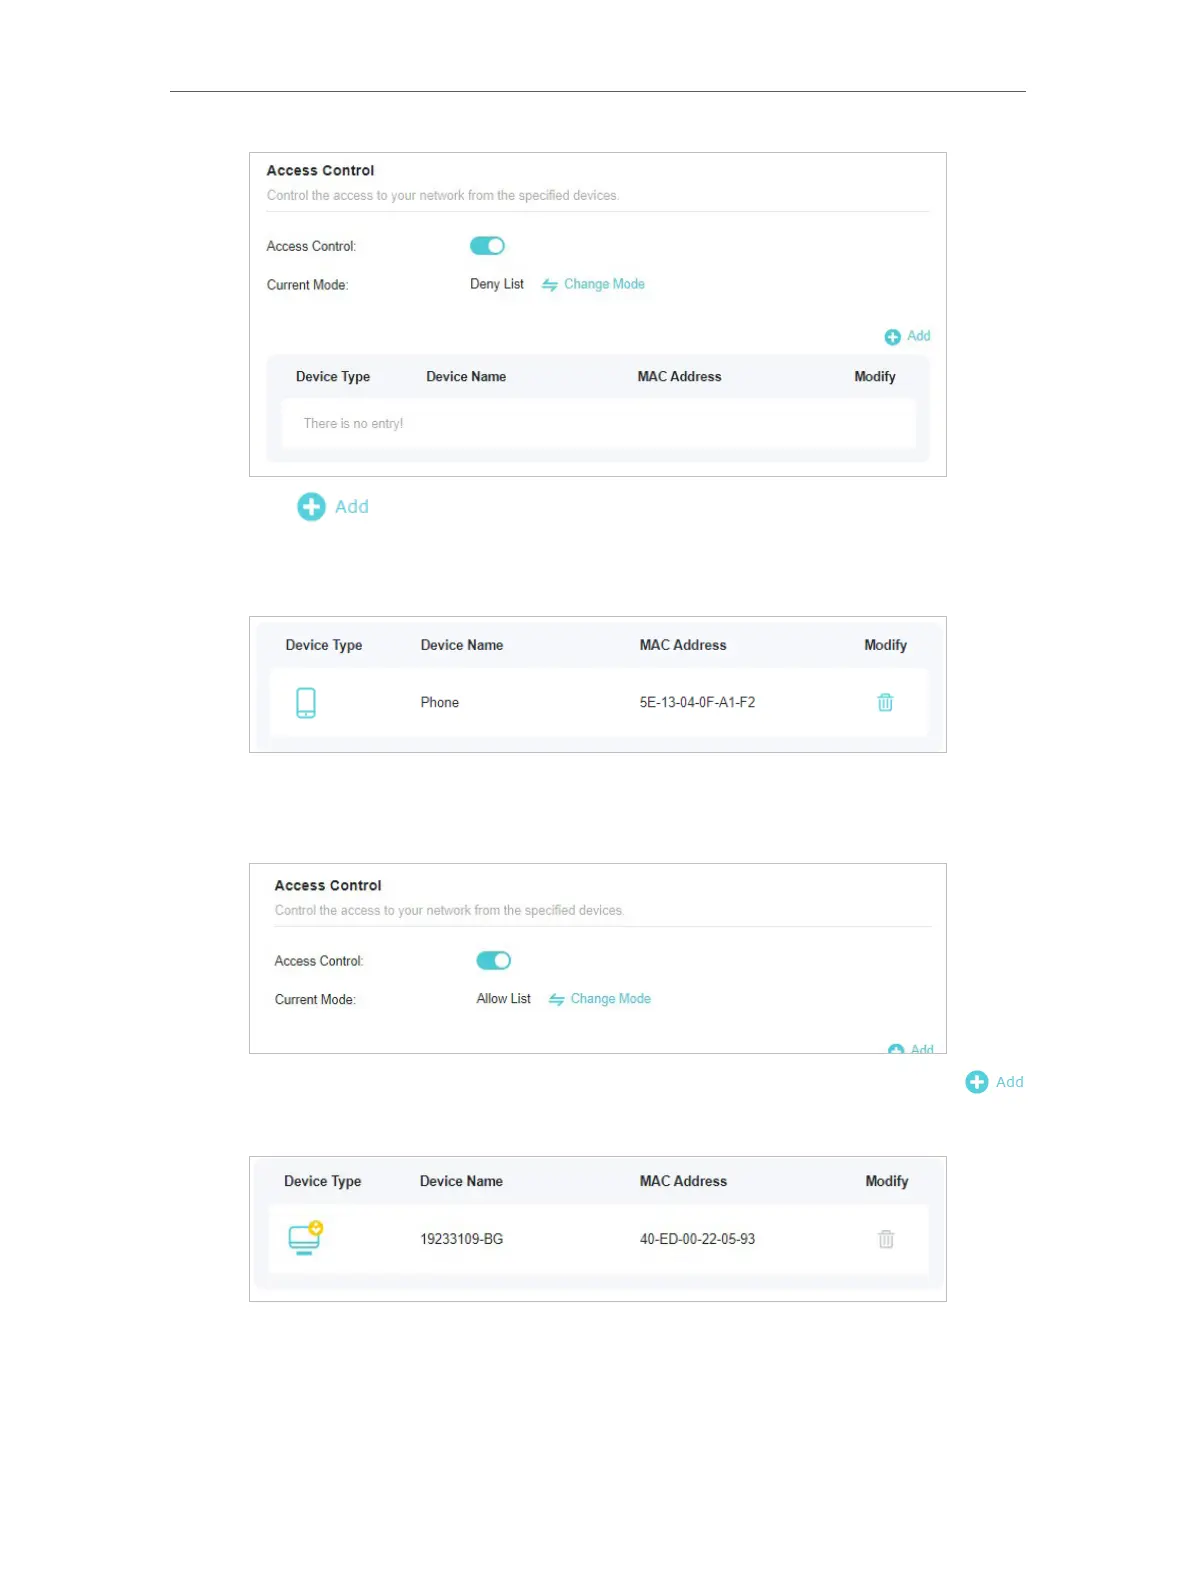
Task: Select MAC address 5E-13-04-0F-A1-F2
Action: [697, 703]
